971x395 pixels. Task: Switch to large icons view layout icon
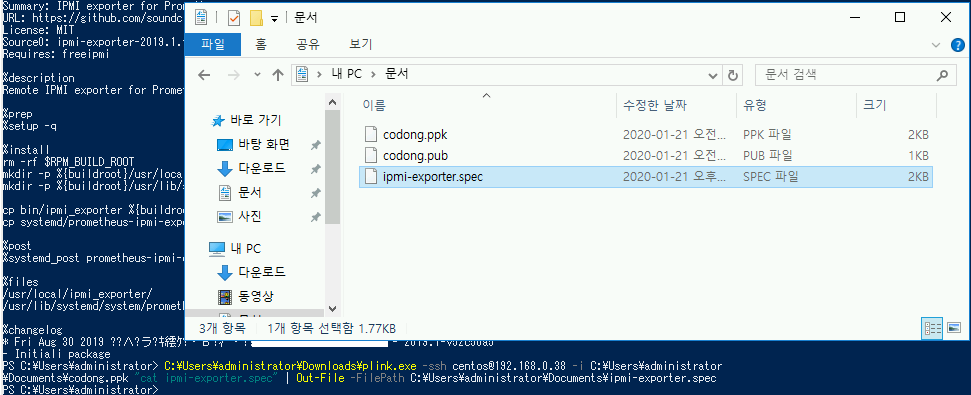coord(954,328)
